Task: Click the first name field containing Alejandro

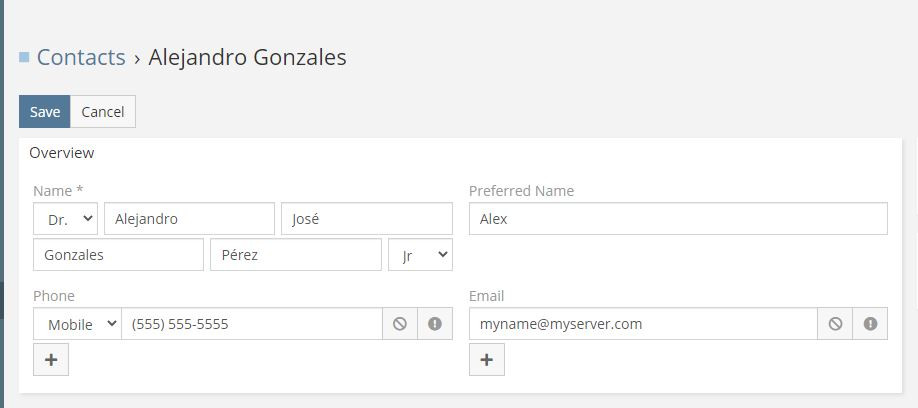Action: tap(189, 219)
